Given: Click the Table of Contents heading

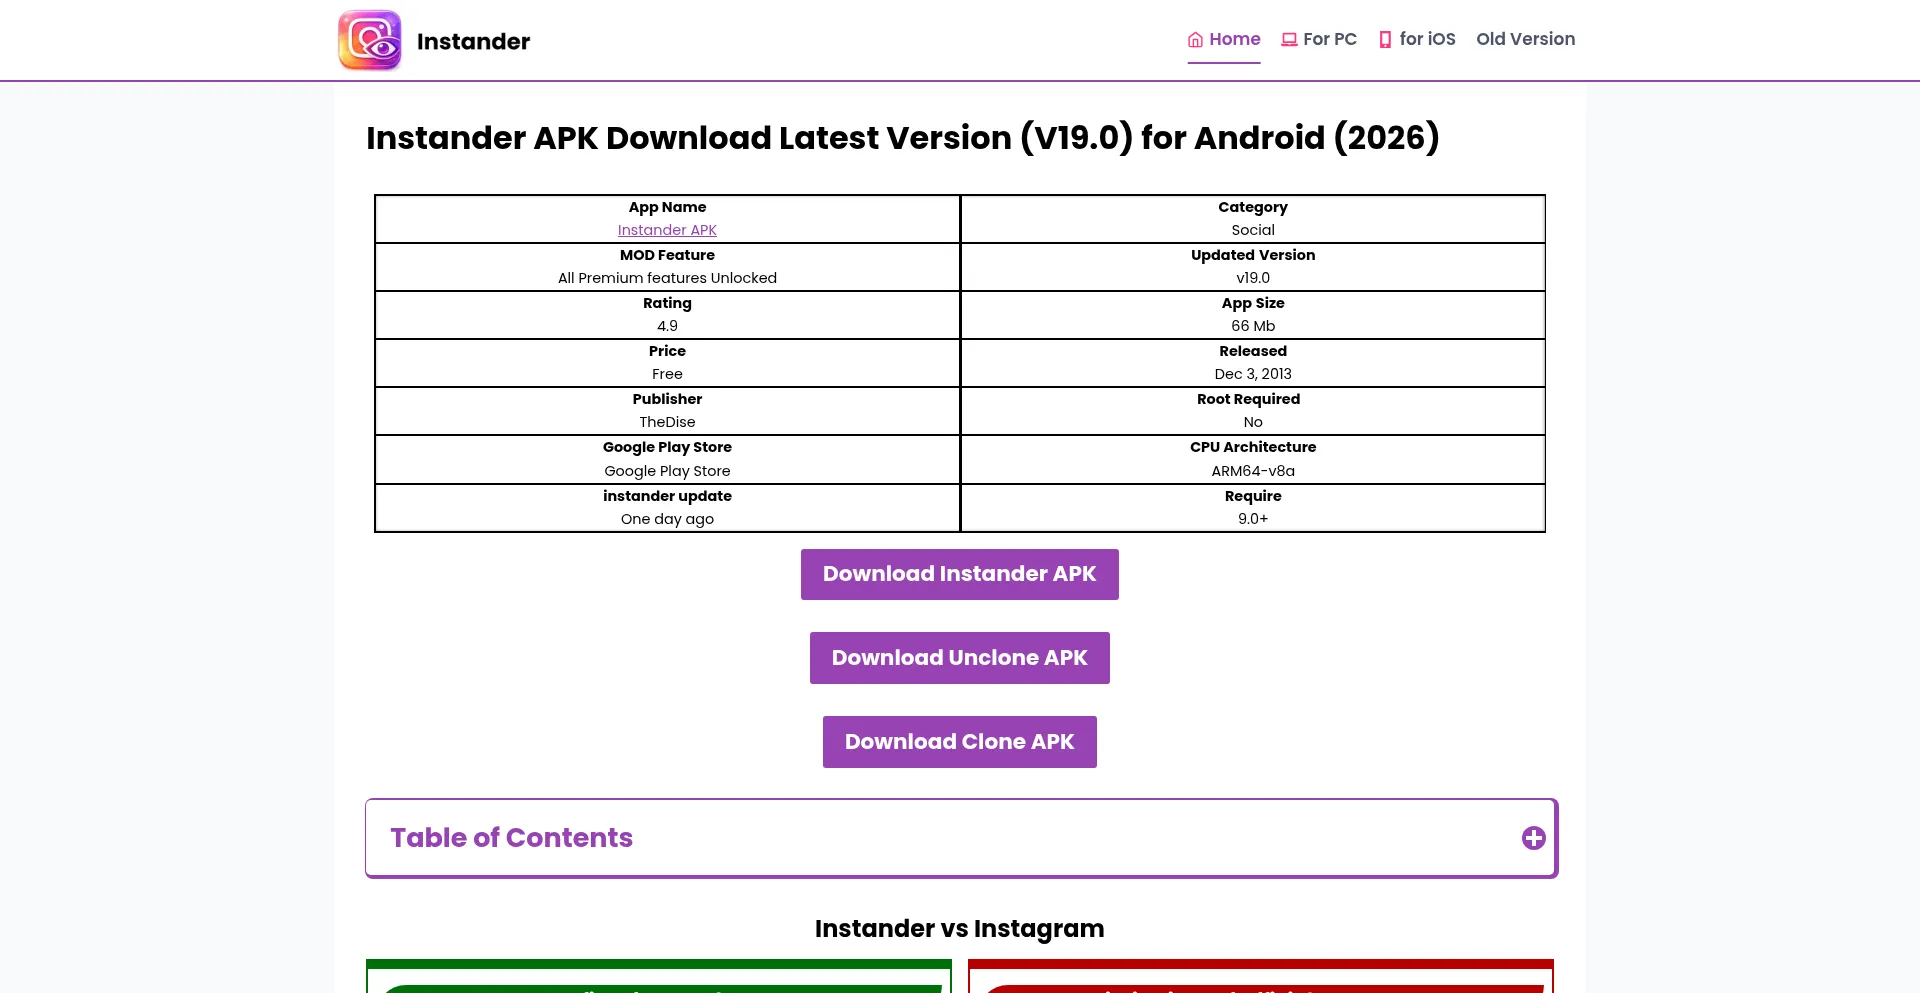Looking at the screenshot, I should 511,838.
